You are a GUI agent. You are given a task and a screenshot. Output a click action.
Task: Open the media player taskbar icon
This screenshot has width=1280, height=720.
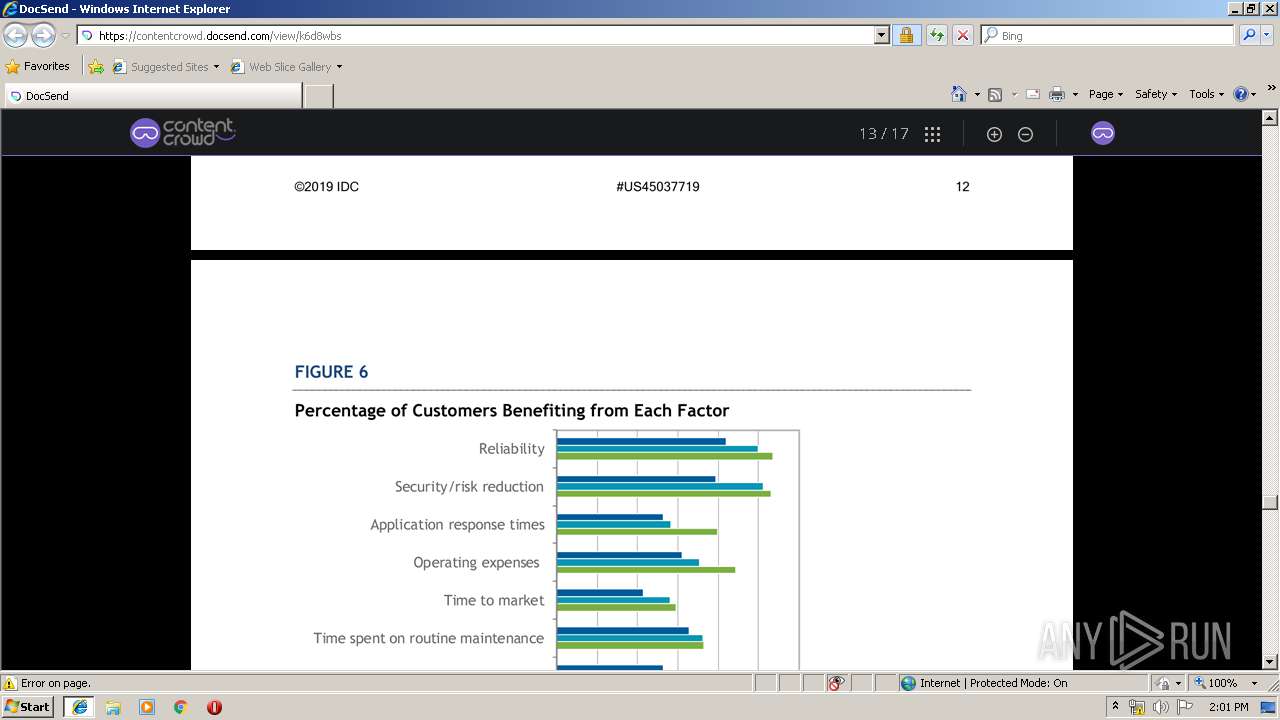click(147, 707)
